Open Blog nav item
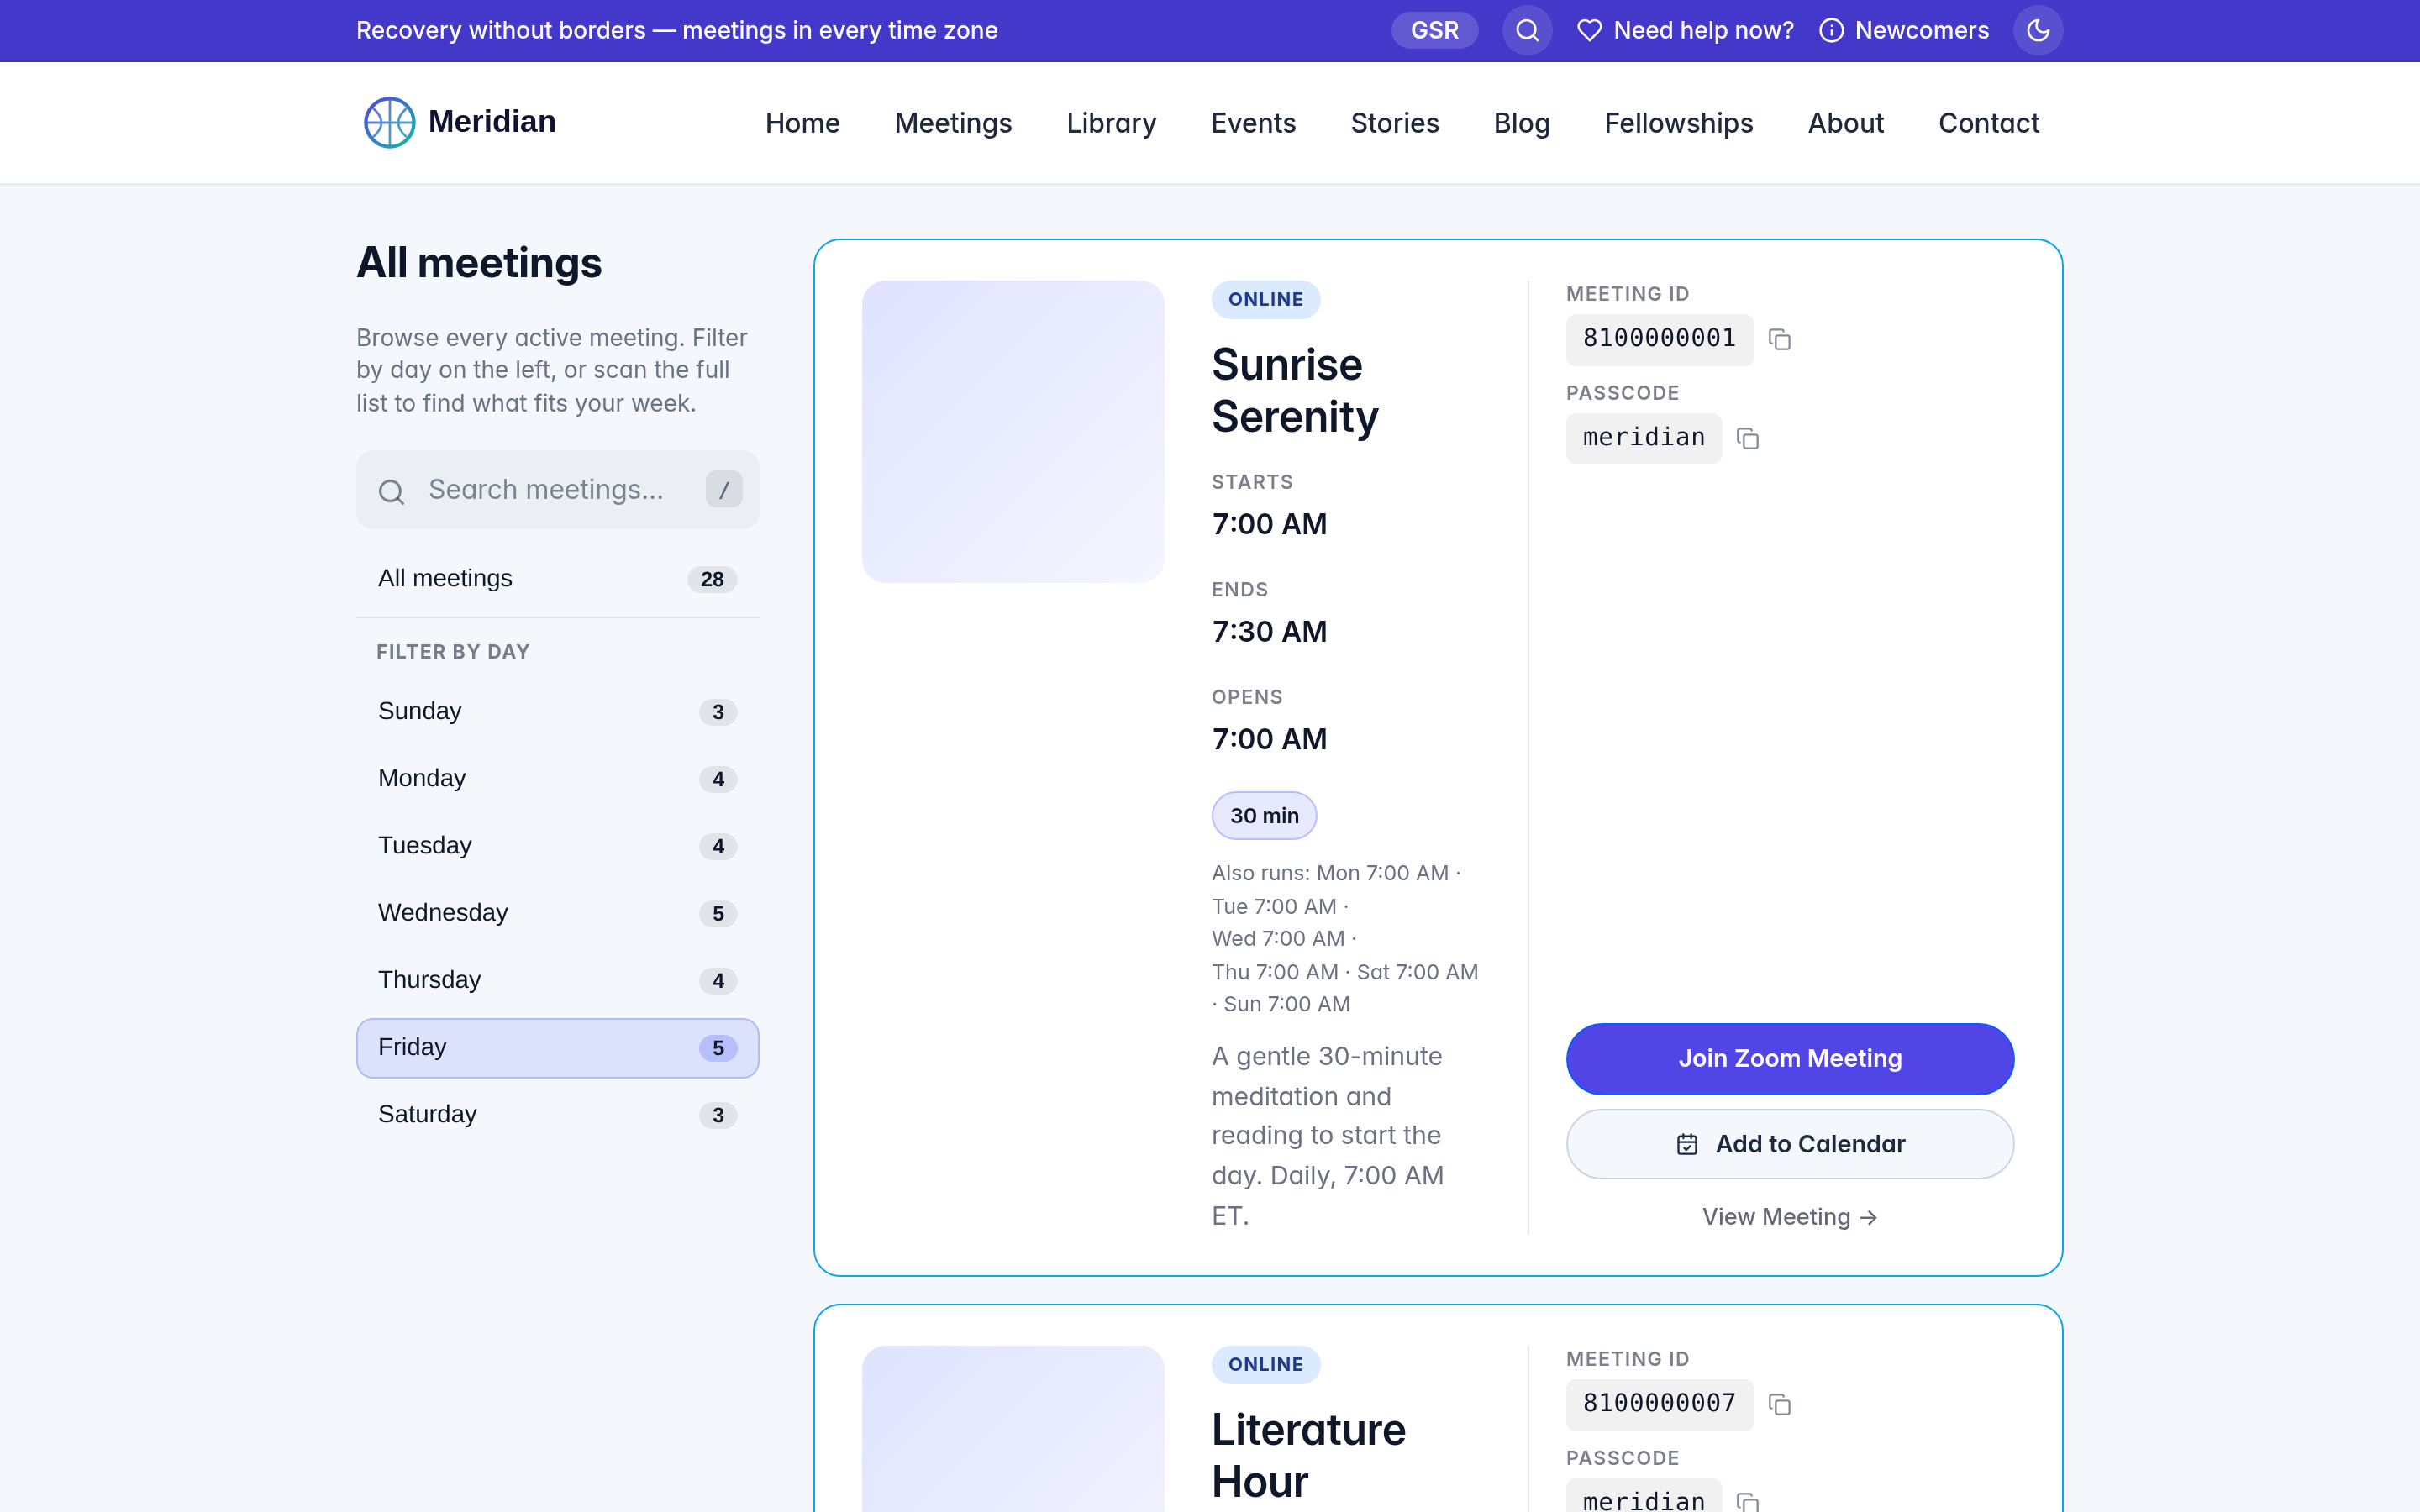The height and width of the screenshot is (1512, 2420). 1521,123
